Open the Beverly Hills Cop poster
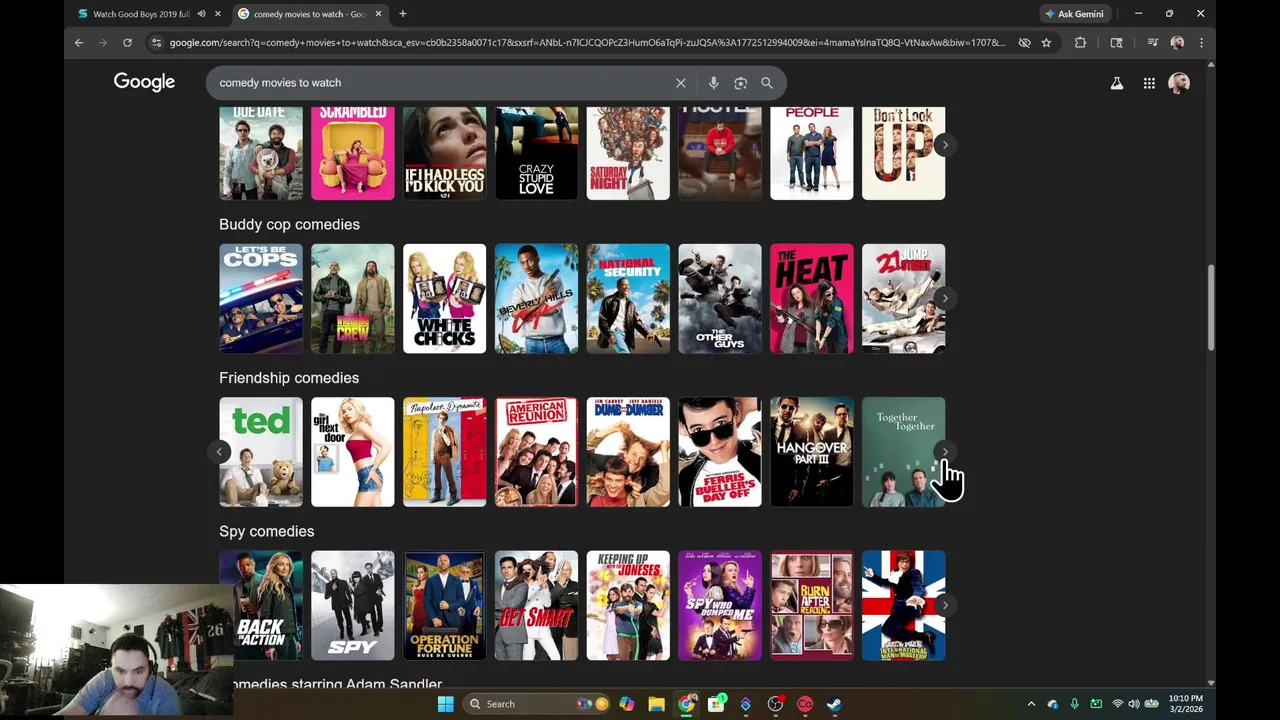This screenshot has width=1280, height=720. coord(536,298)
